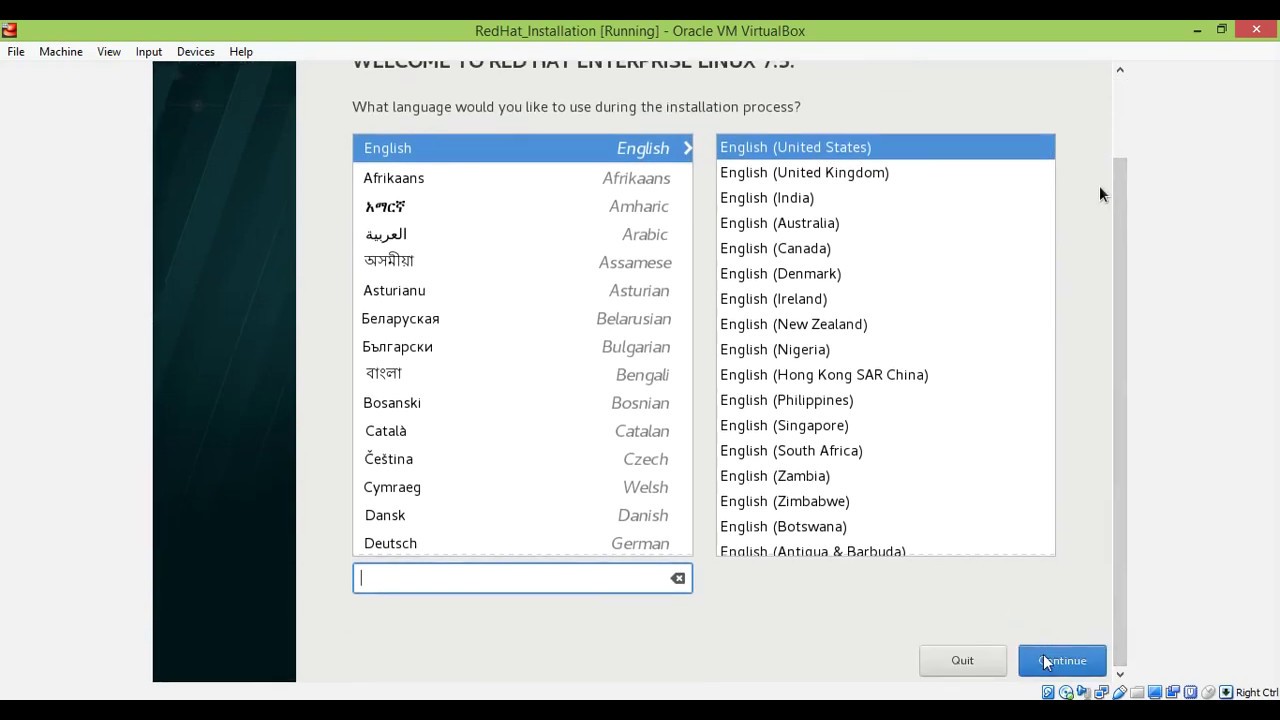Open the File menu

coord(16,52)
